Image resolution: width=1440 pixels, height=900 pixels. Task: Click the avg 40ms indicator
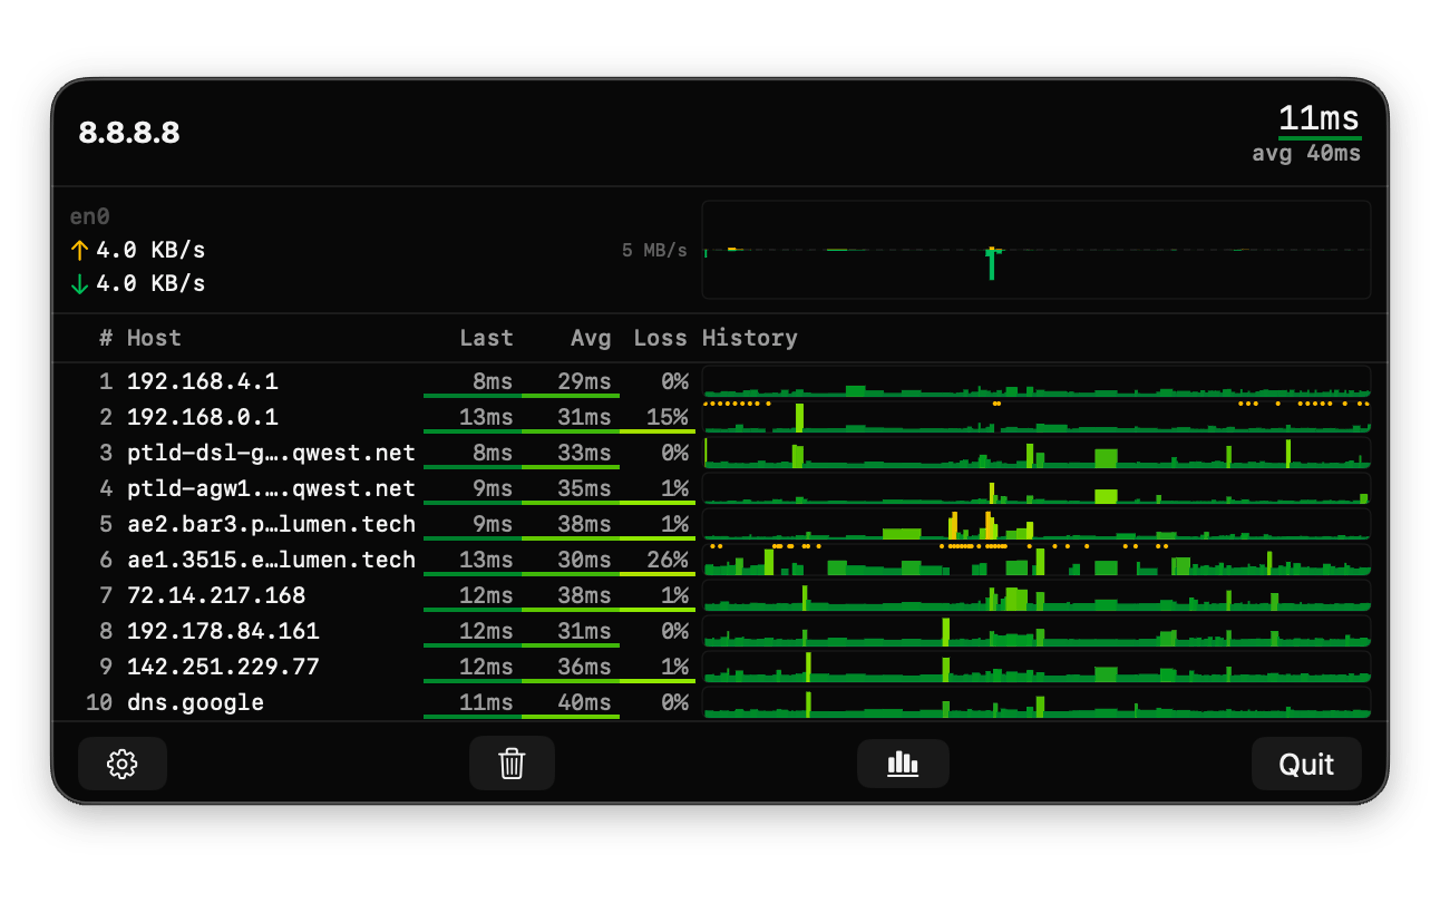1305,153
